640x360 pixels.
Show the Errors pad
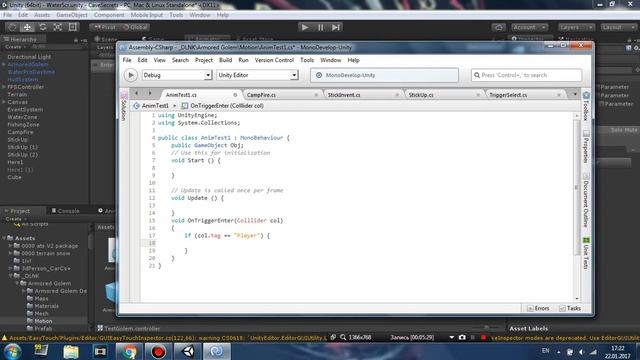pyautogui.click(x=538, y=308)
